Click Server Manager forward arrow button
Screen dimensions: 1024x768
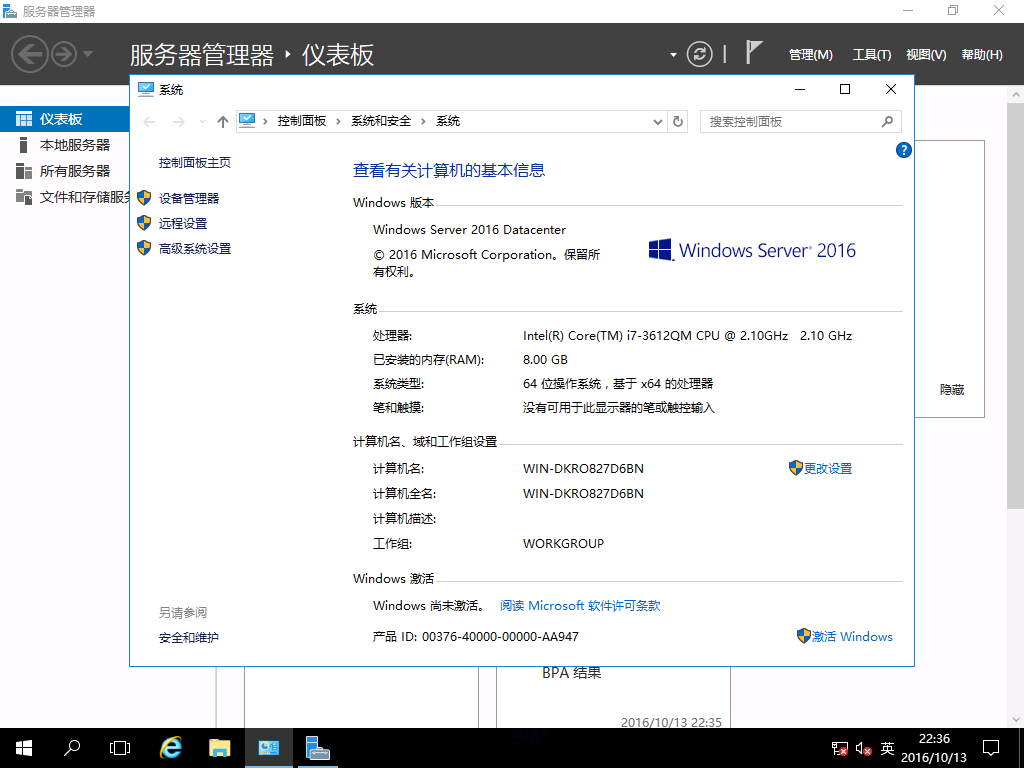click(64, 54)
